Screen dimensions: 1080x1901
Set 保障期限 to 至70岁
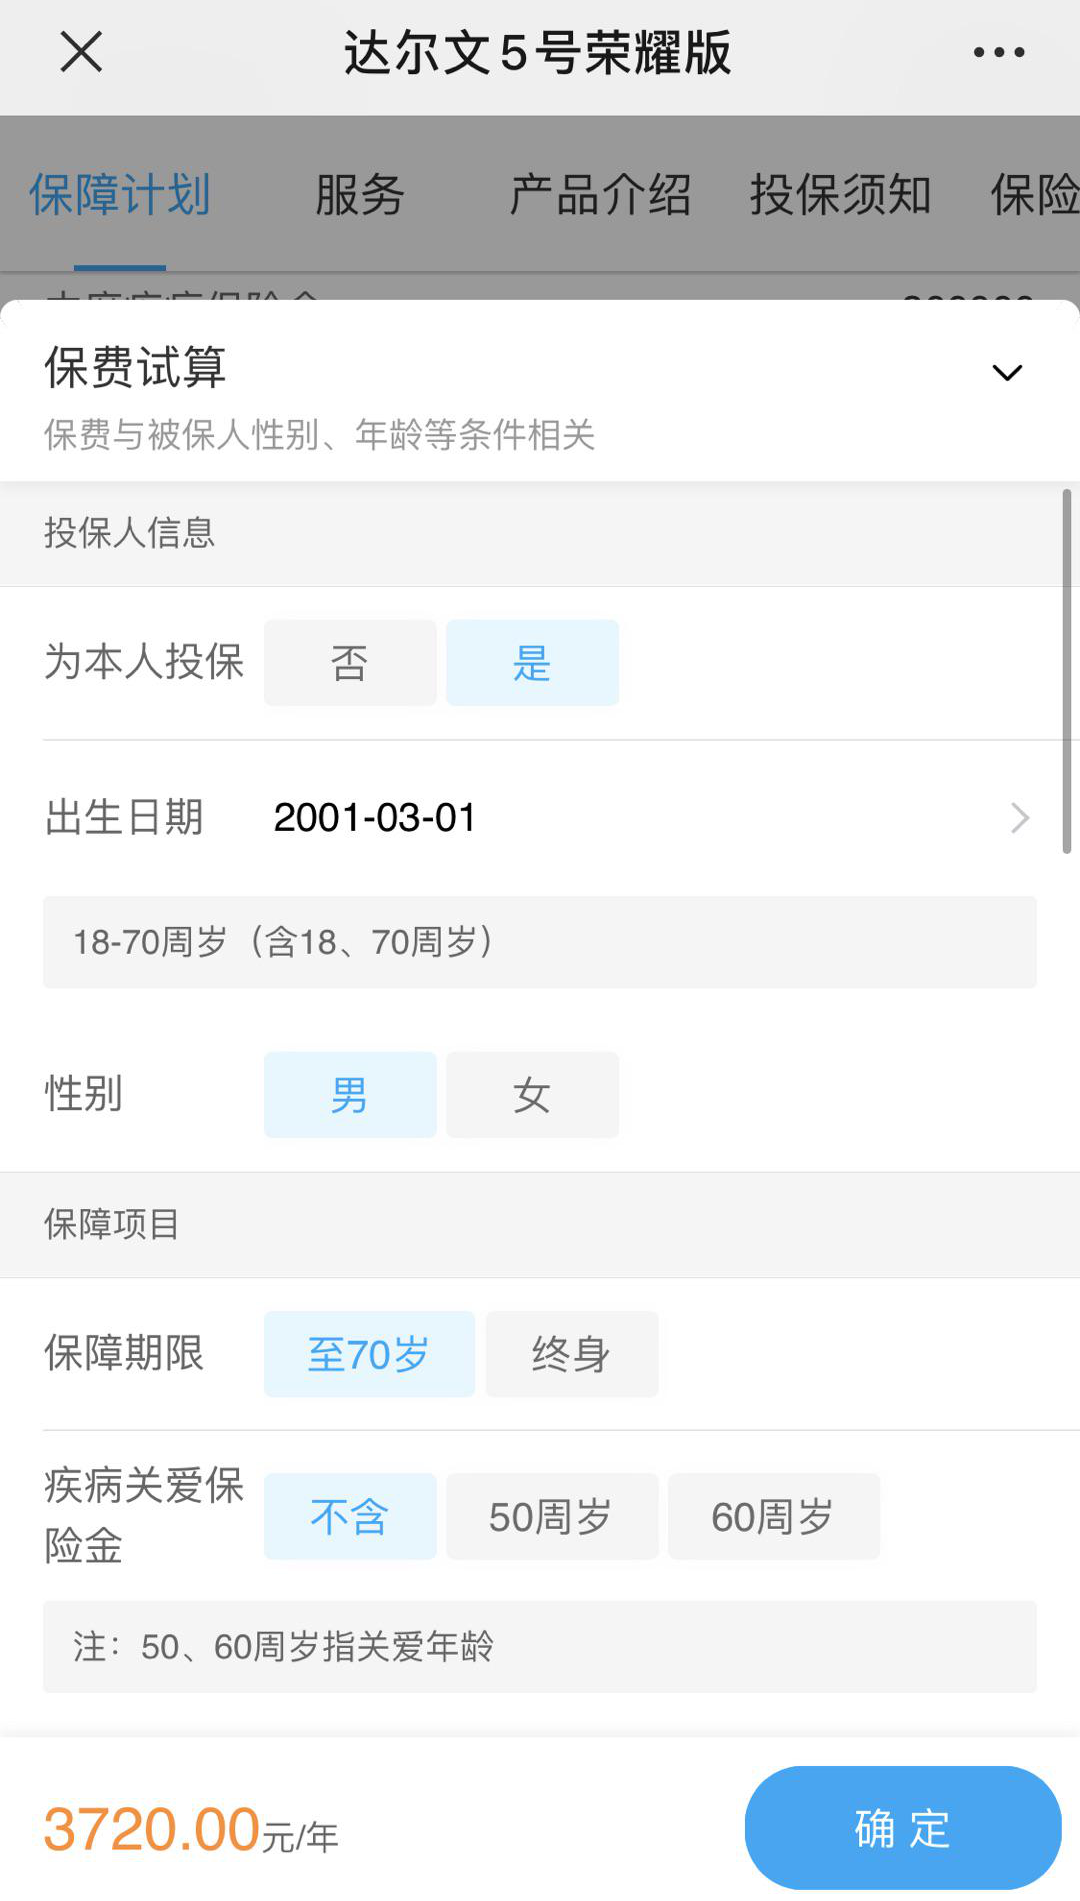[x=369, y=1354]
